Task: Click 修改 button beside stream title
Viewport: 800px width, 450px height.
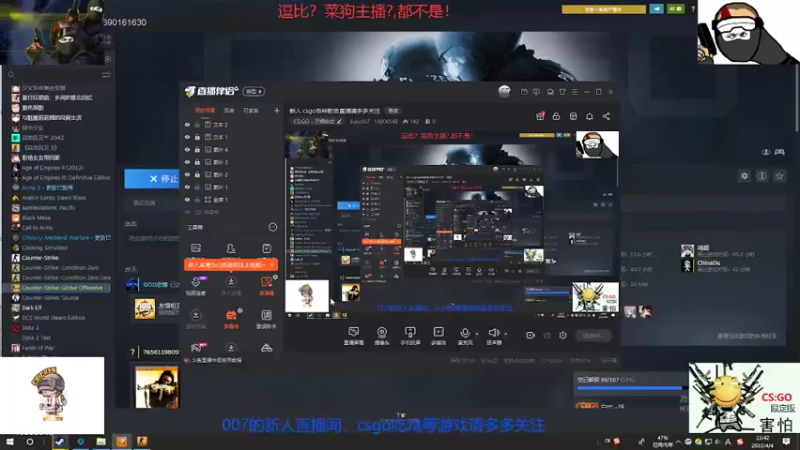Action: [393, 111]
